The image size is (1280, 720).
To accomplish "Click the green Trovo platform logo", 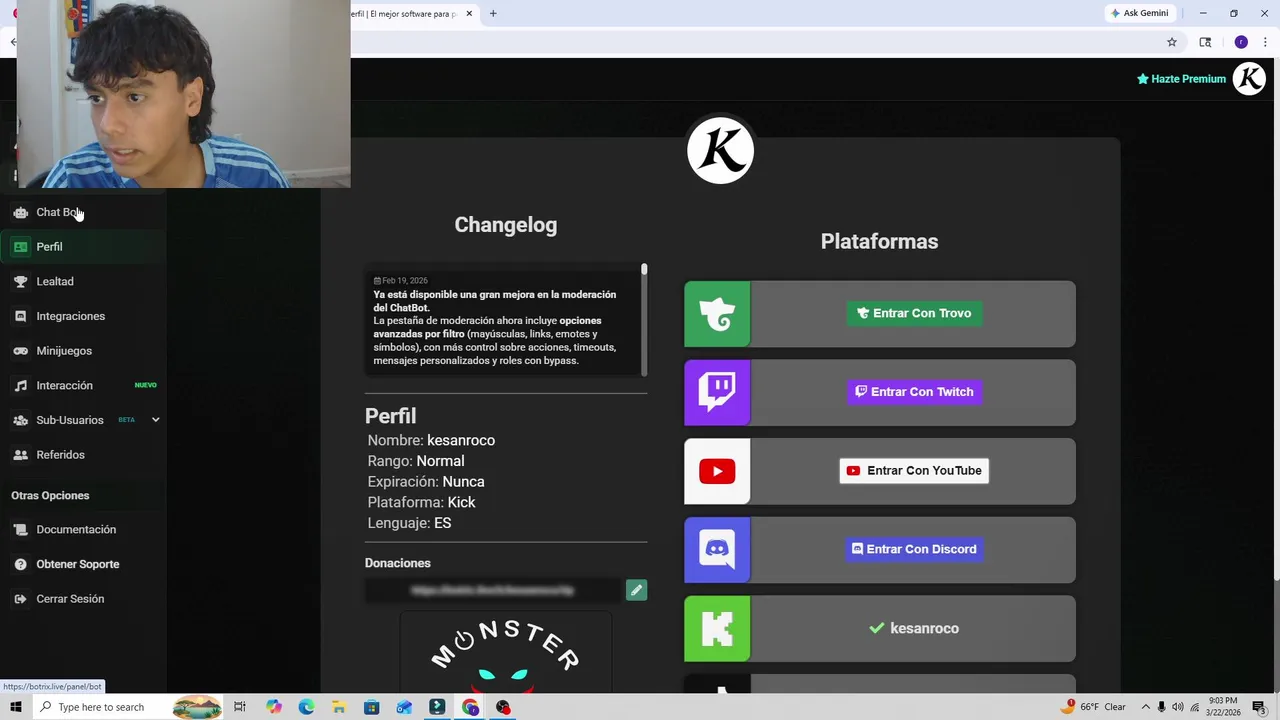I will click(x=717, y=314).
